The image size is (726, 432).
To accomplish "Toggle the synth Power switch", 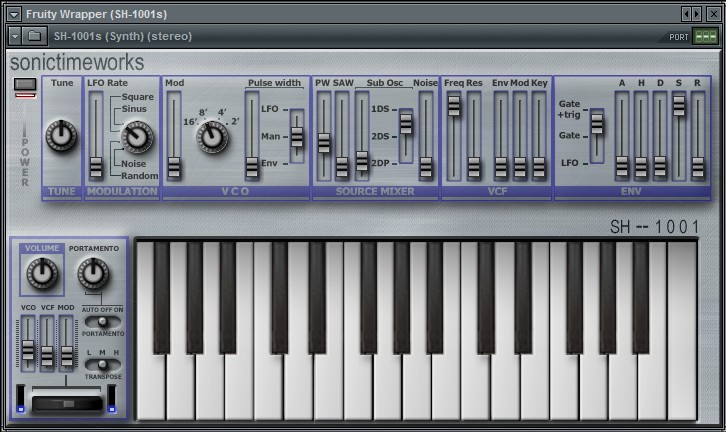I will [25, 87].
